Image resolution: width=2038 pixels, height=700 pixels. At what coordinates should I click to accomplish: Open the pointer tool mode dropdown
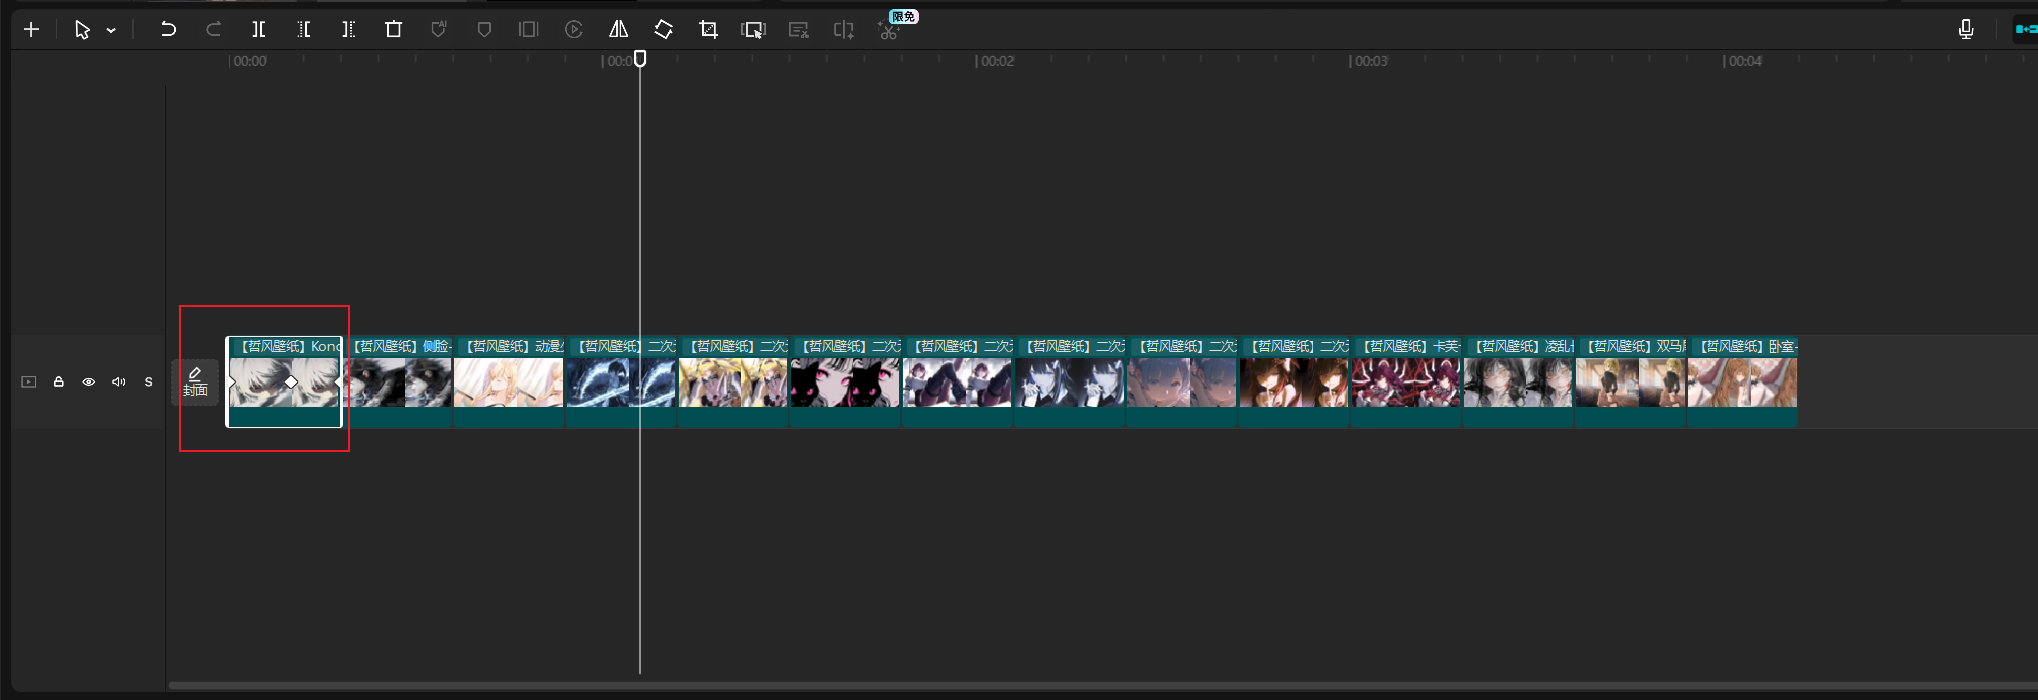(x=111, y=31)
